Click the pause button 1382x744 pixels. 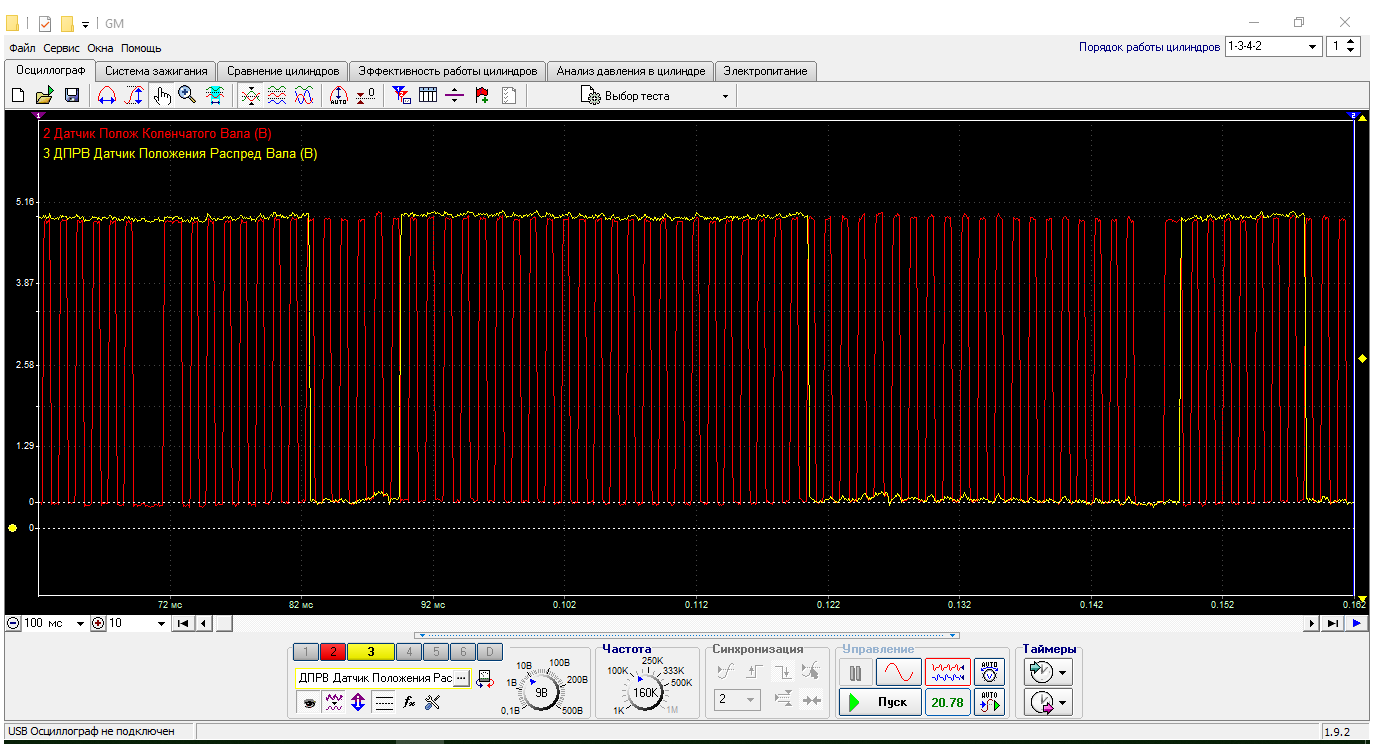coord(855,672)
